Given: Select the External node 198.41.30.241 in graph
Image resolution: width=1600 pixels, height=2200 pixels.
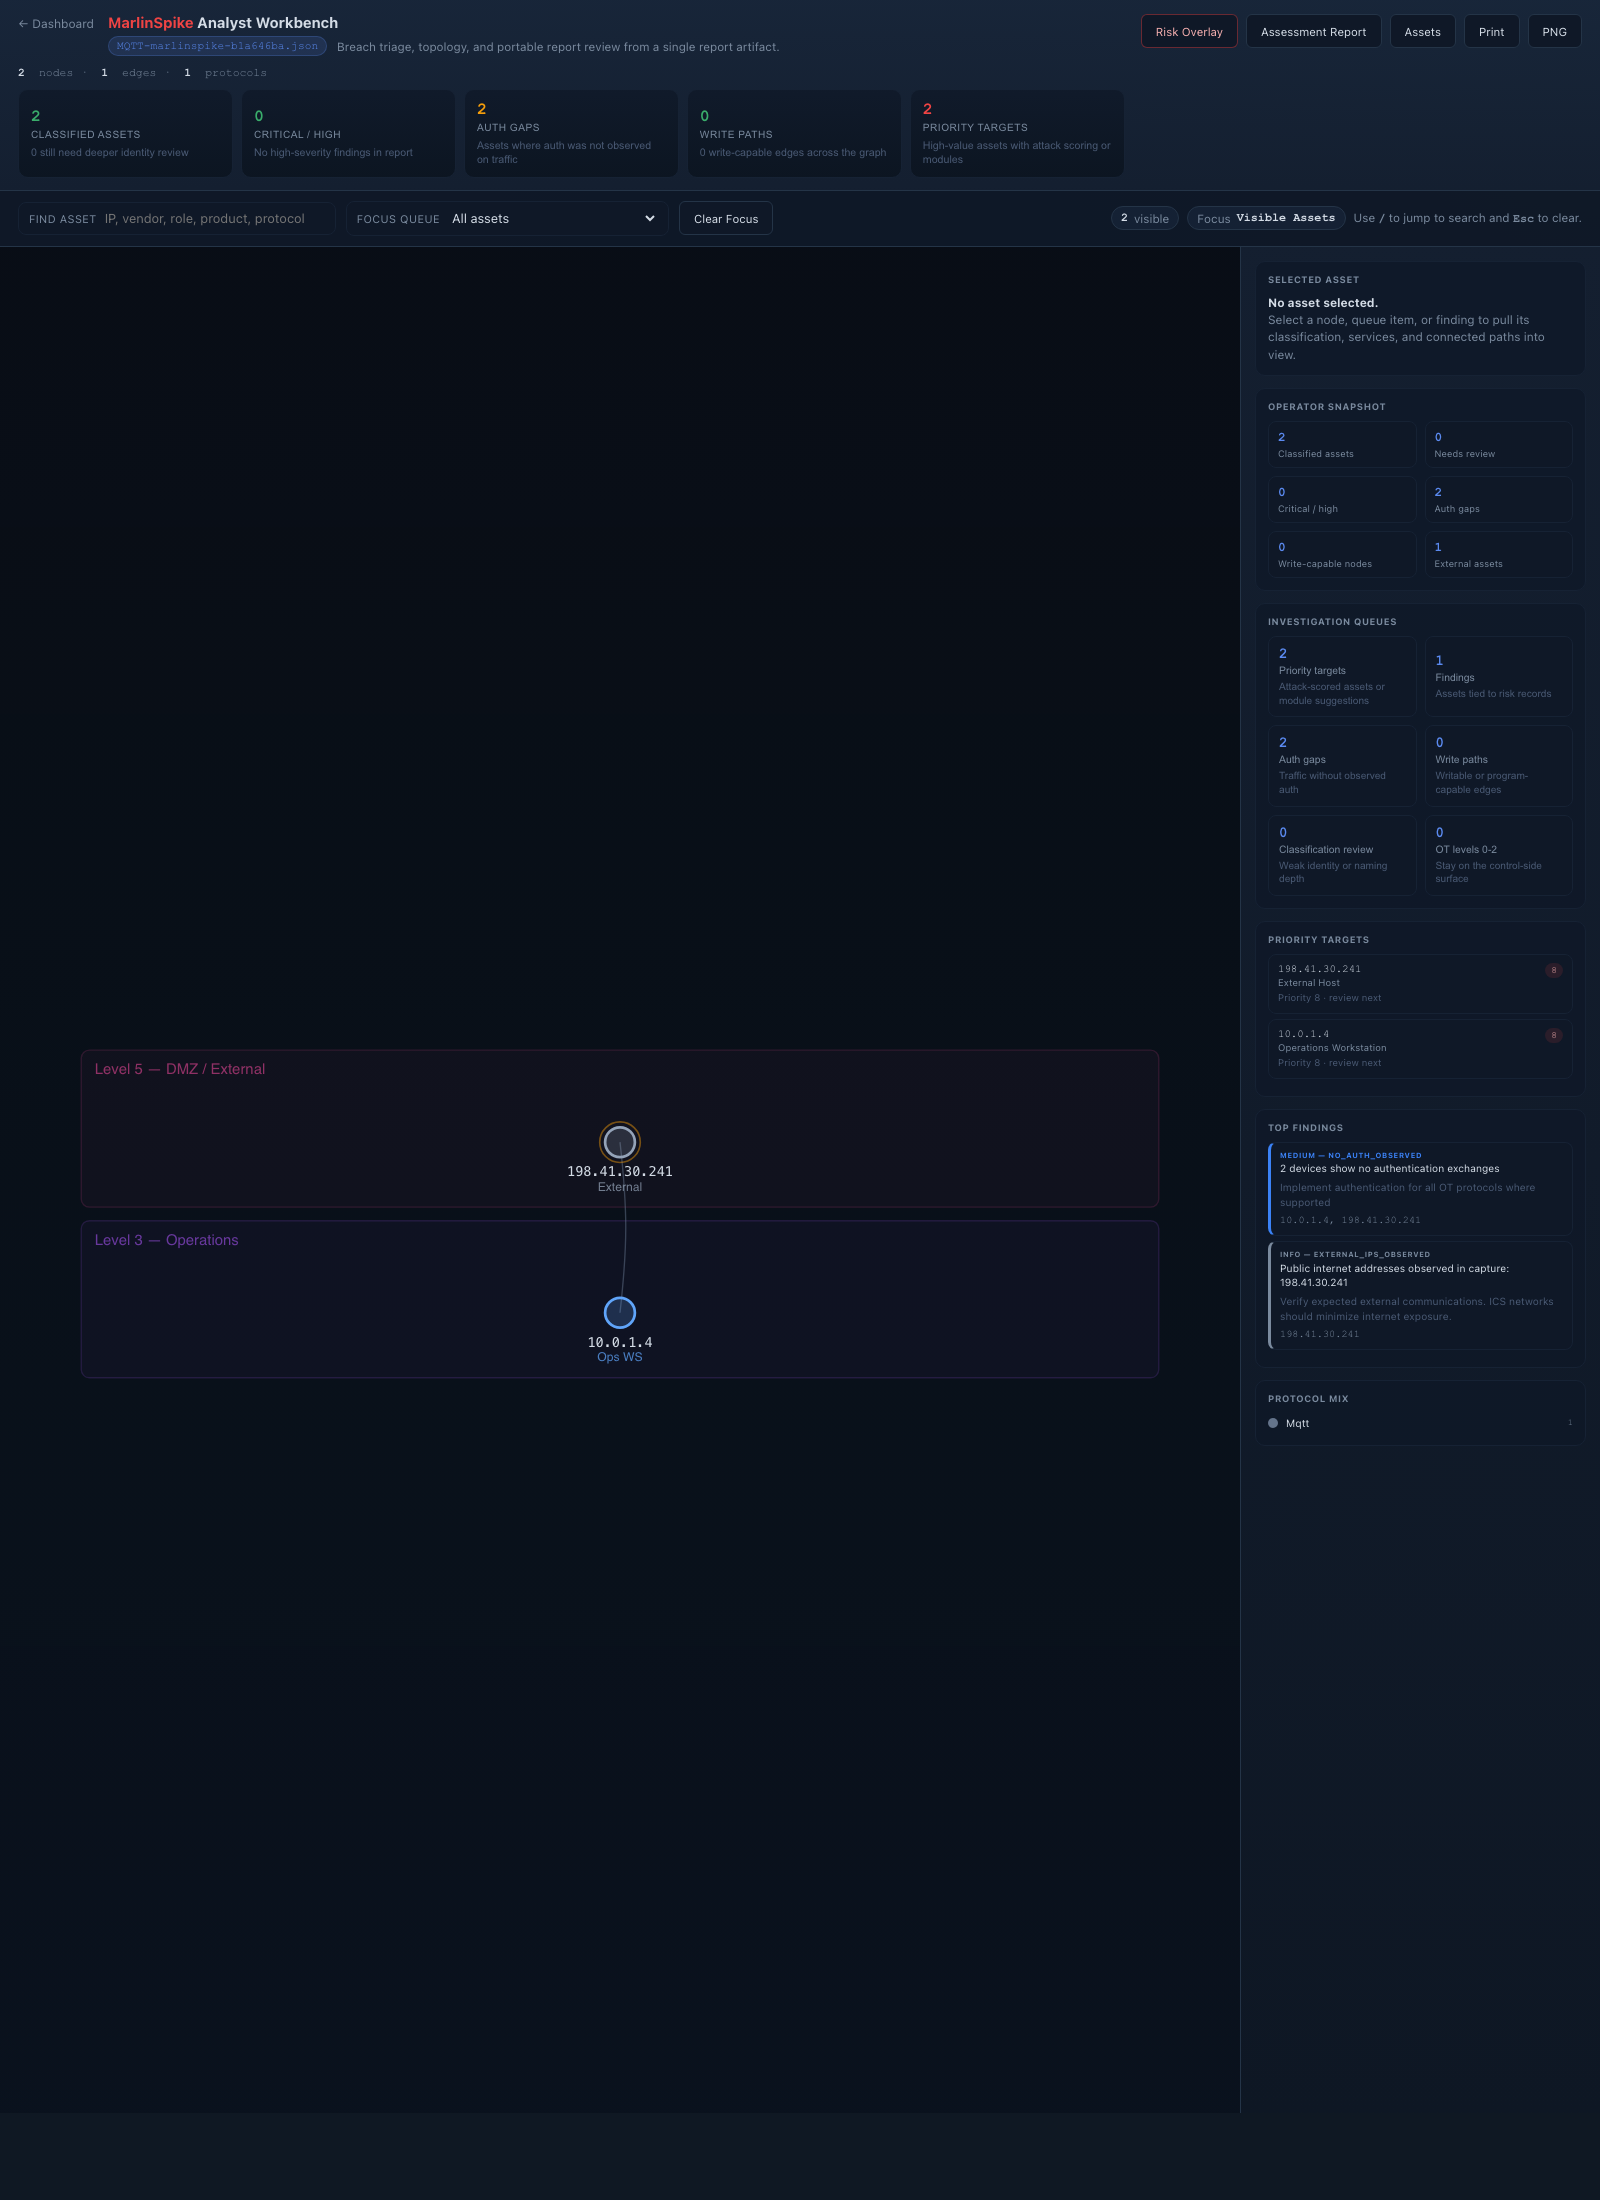Looking at the screenshot, I should tap(619, 1142).
